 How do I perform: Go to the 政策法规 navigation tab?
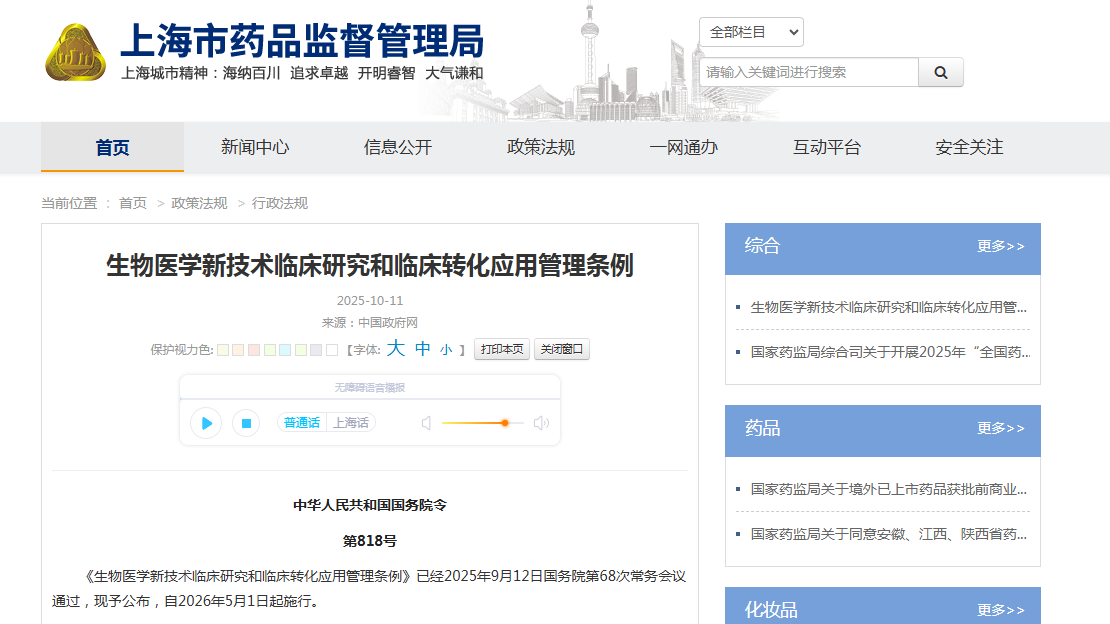[541, 147]
